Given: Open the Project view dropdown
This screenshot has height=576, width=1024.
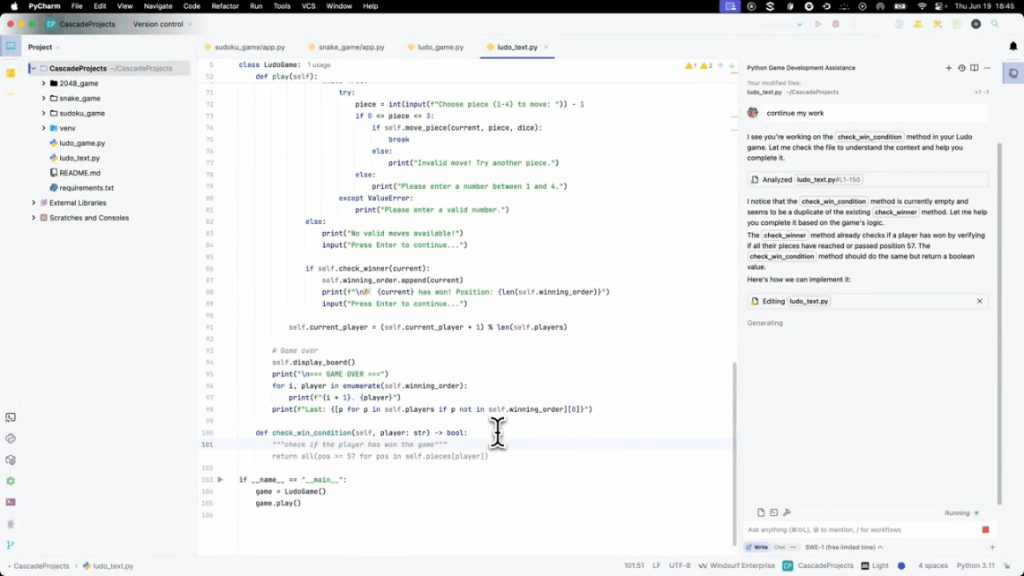Looking at the screenshot, I should point(44,47).
